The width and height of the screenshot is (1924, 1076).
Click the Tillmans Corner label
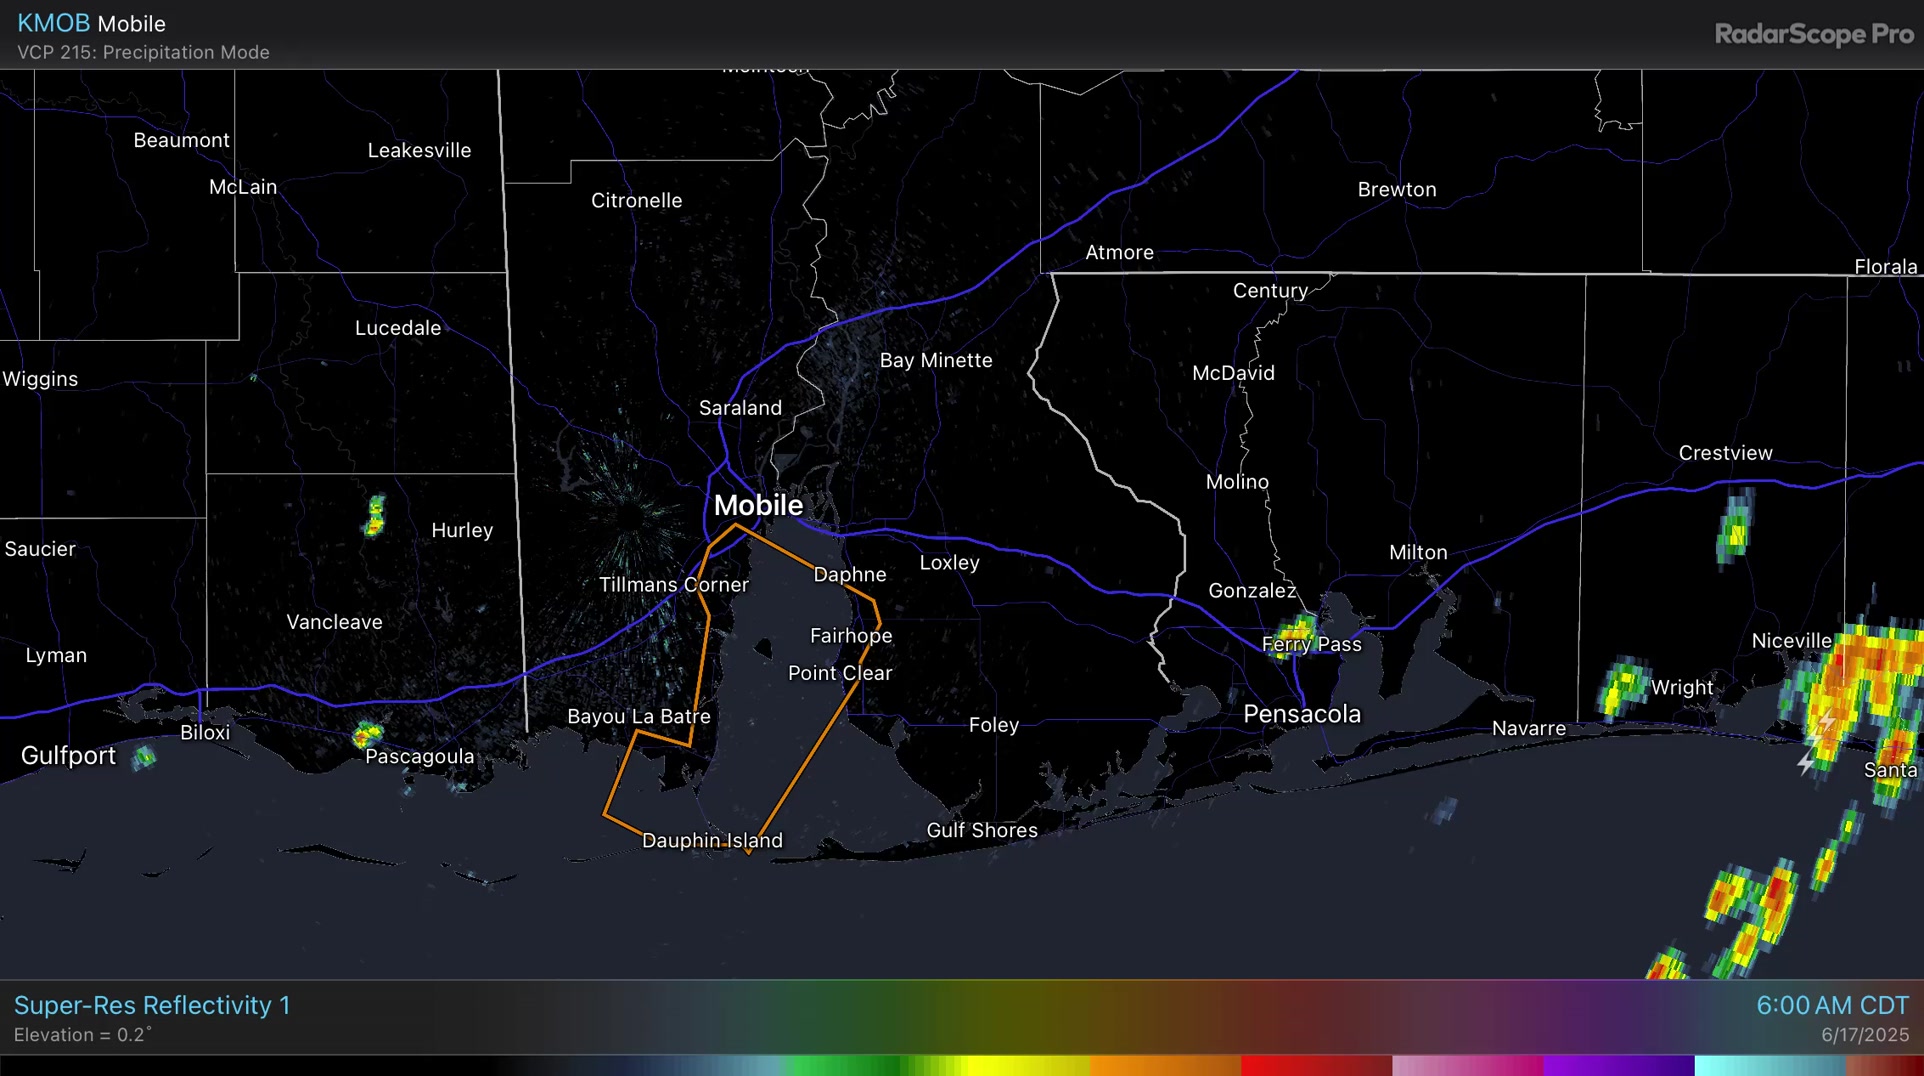tap(674, 585)
